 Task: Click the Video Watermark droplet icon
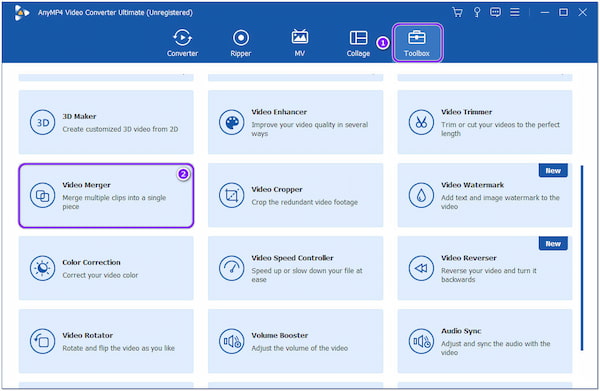coord(421,196)
